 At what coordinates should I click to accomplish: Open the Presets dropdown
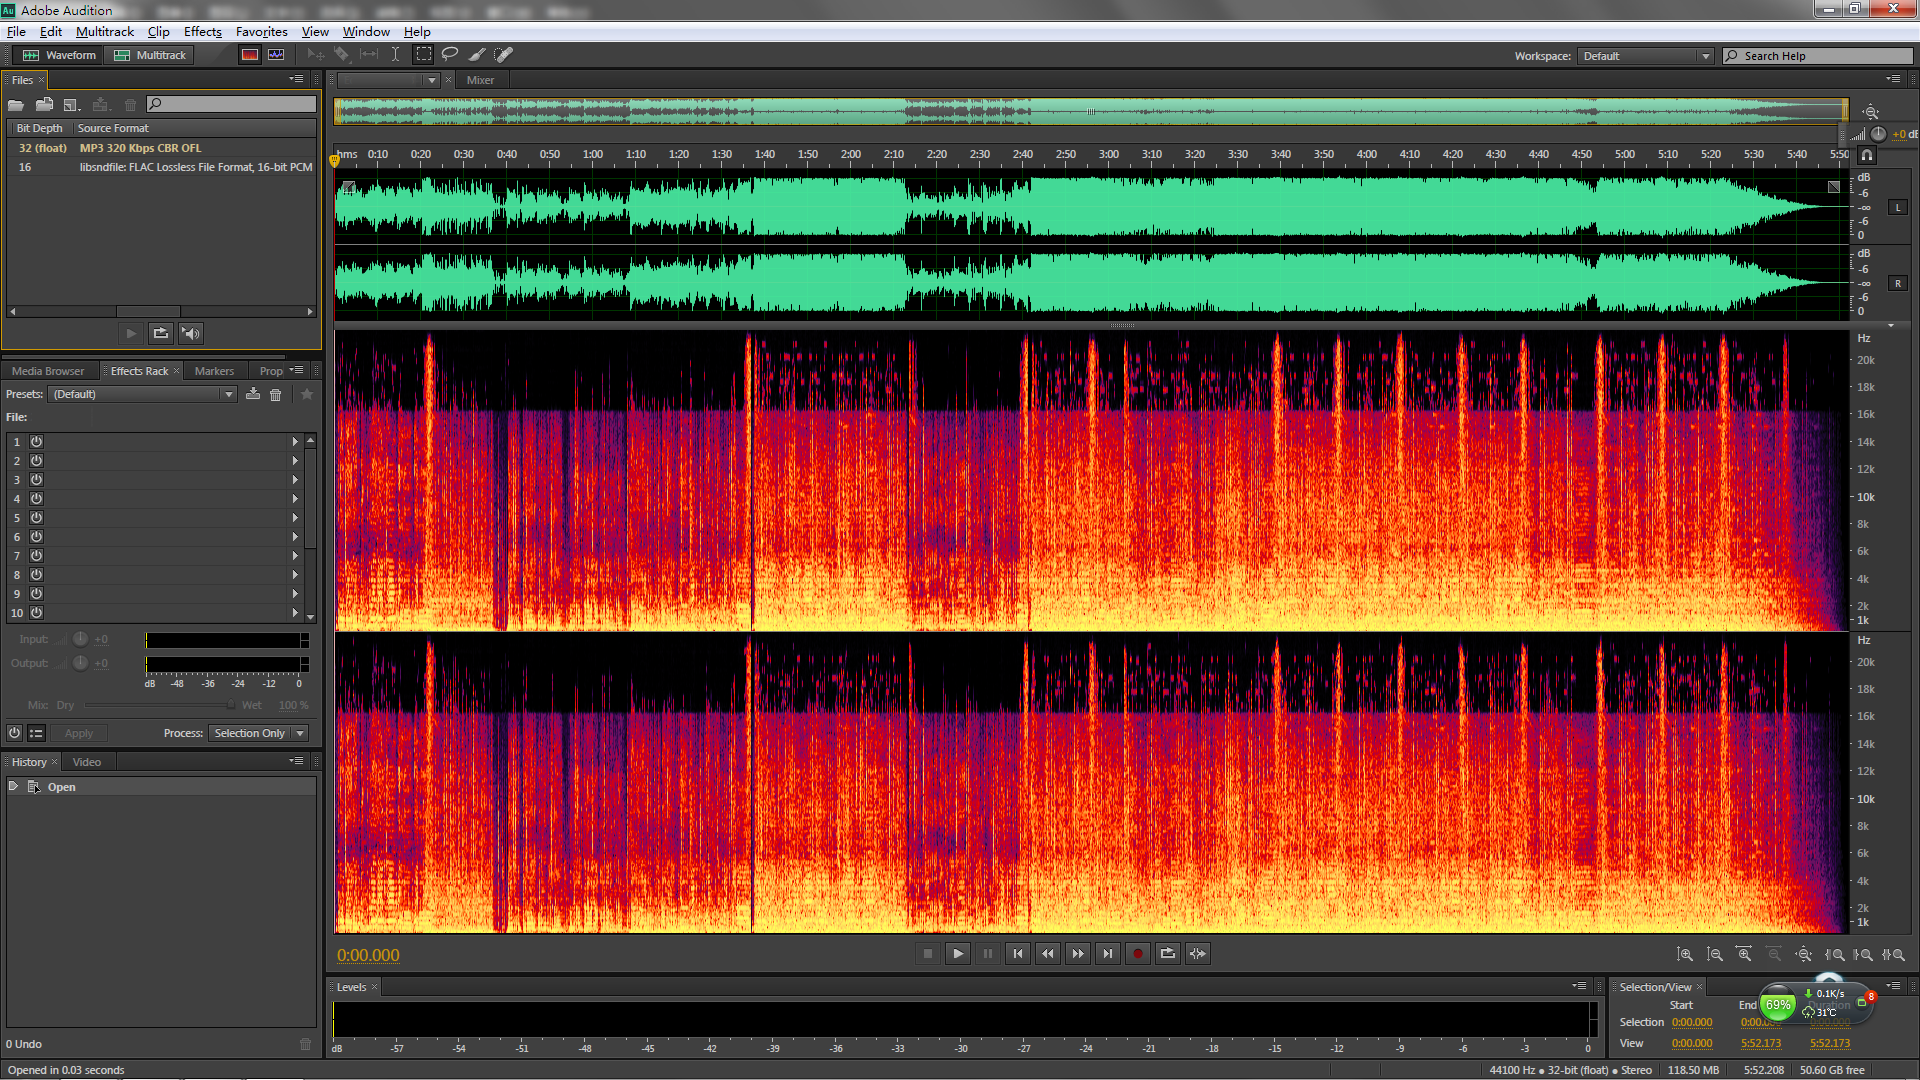click(x=142, y=394)
